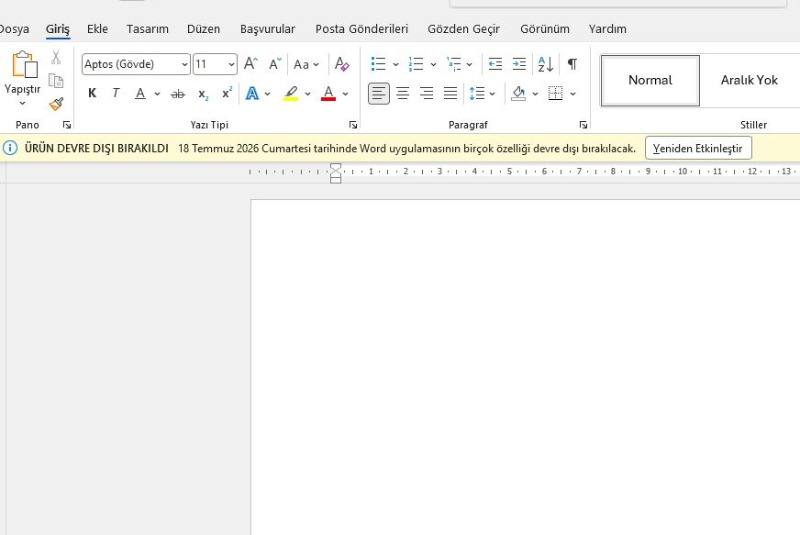Decrease font size with the smaller A icon
The height and width of the screenshot is (535, 800).
pyautogui.click(x=275, y=64)
